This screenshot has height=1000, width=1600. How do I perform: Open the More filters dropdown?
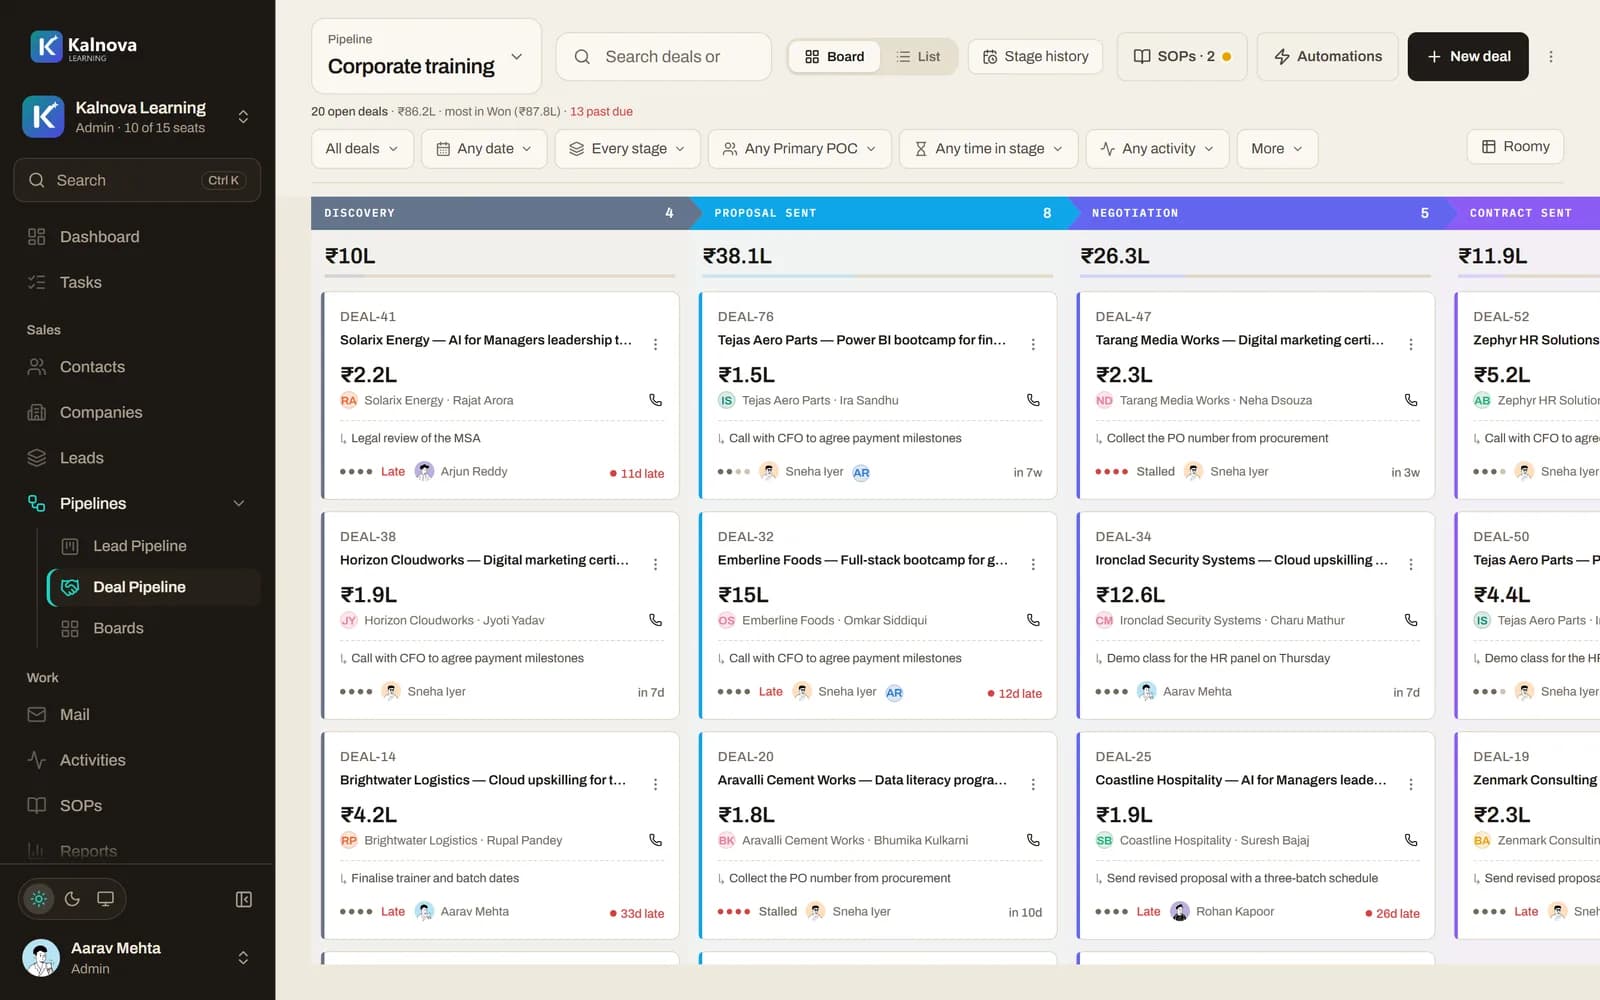pyautogui.click(x=1277, y=149)
